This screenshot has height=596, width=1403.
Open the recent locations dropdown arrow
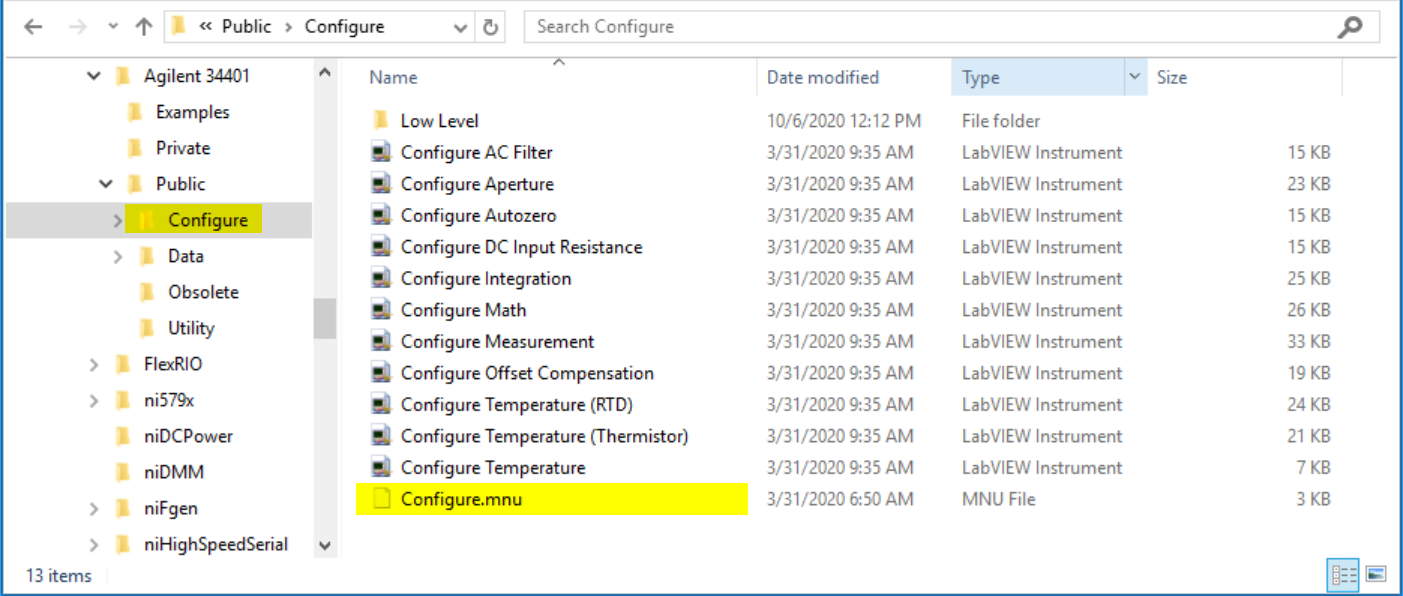tap(112, 28)
